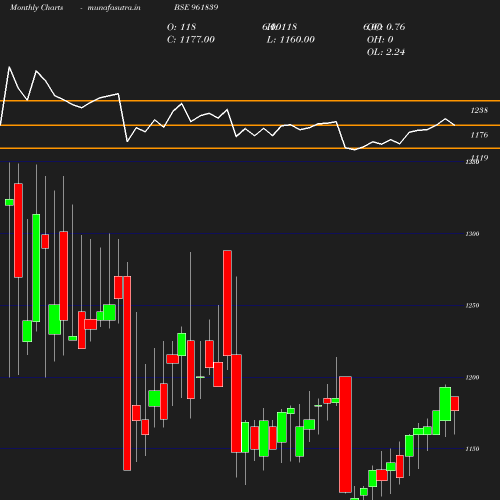
Task: Click the 'Monthly Charts' title text
Action: click(x=37, y=7)
